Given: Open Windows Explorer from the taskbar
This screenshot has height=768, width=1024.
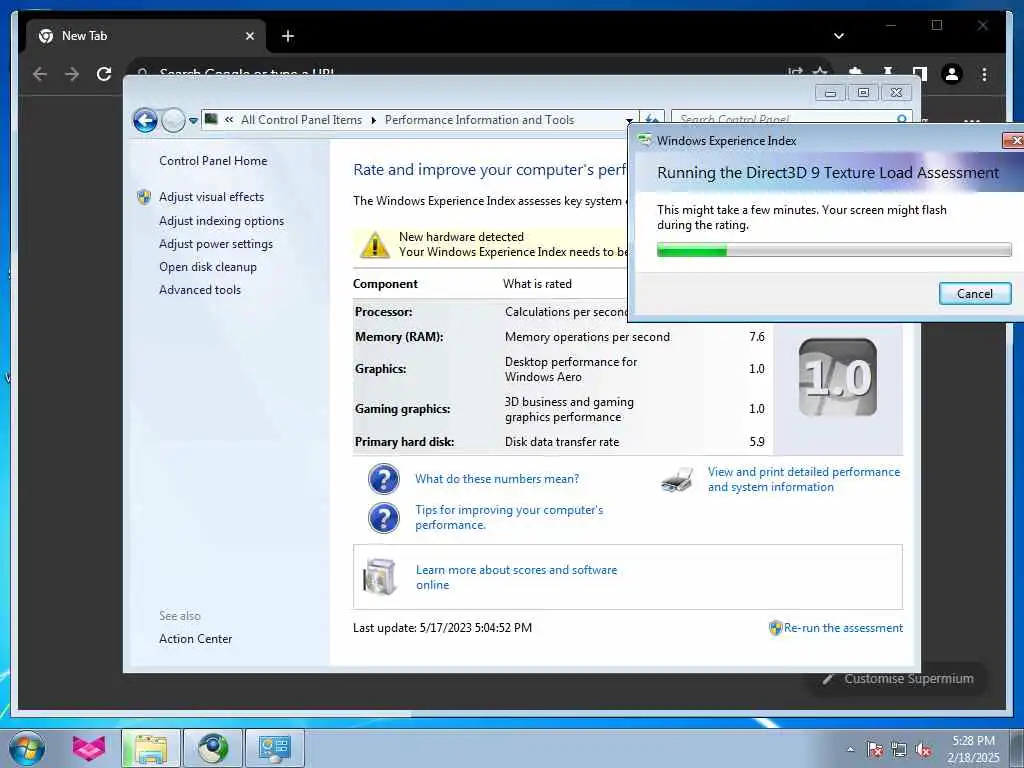Looking at the screenshot, I should coord(151,749).
